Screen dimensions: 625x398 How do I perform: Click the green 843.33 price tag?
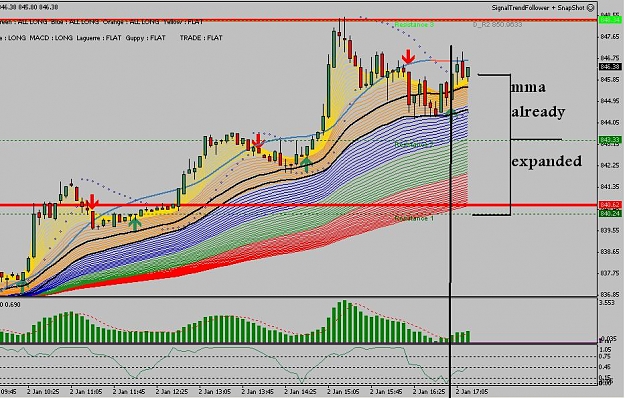[x=609, y=140]
